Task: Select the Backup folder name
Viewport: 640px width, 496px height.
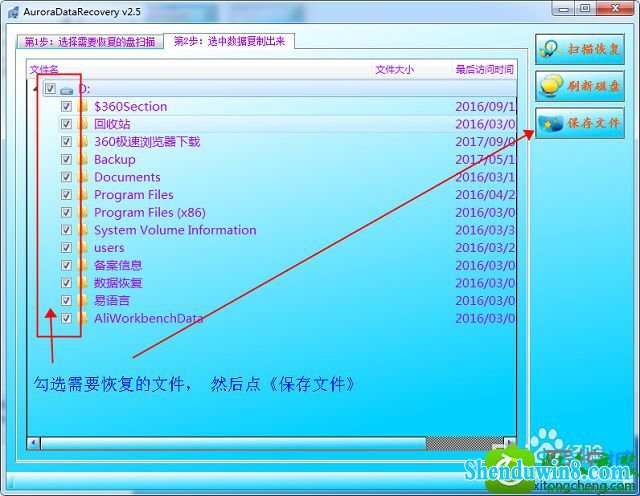Action: click(115, 159)
